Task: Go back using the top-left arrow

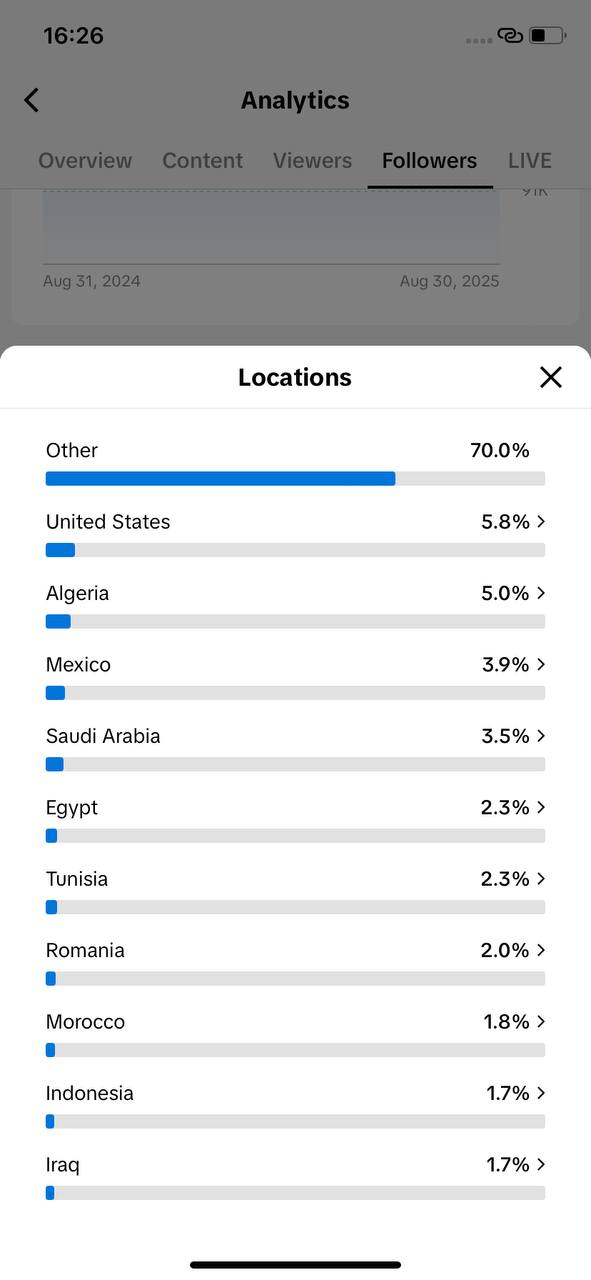Action: click(x=32, y=100)
